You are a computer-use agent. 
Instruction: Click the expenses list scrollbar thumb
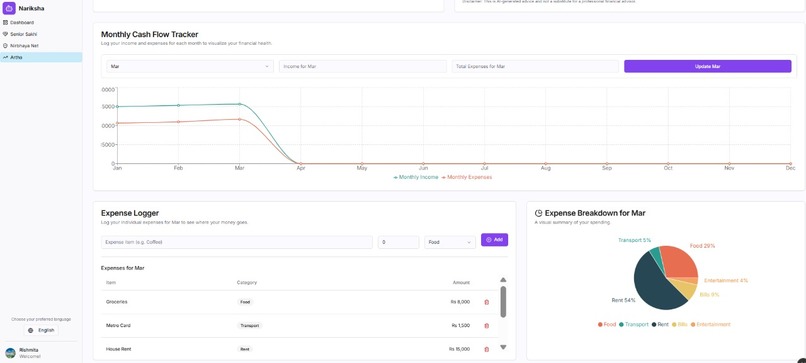coord(503,302)
